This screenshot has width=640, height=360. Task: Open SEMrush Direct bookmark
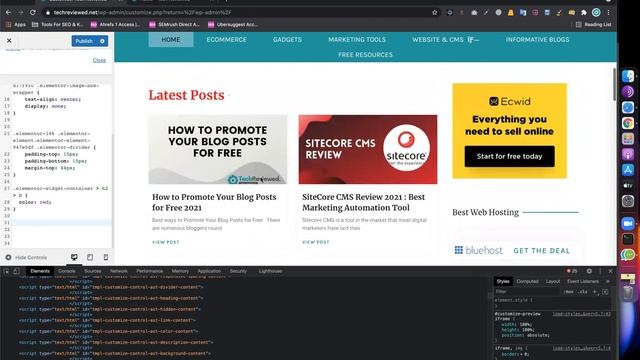click(174, 24)
